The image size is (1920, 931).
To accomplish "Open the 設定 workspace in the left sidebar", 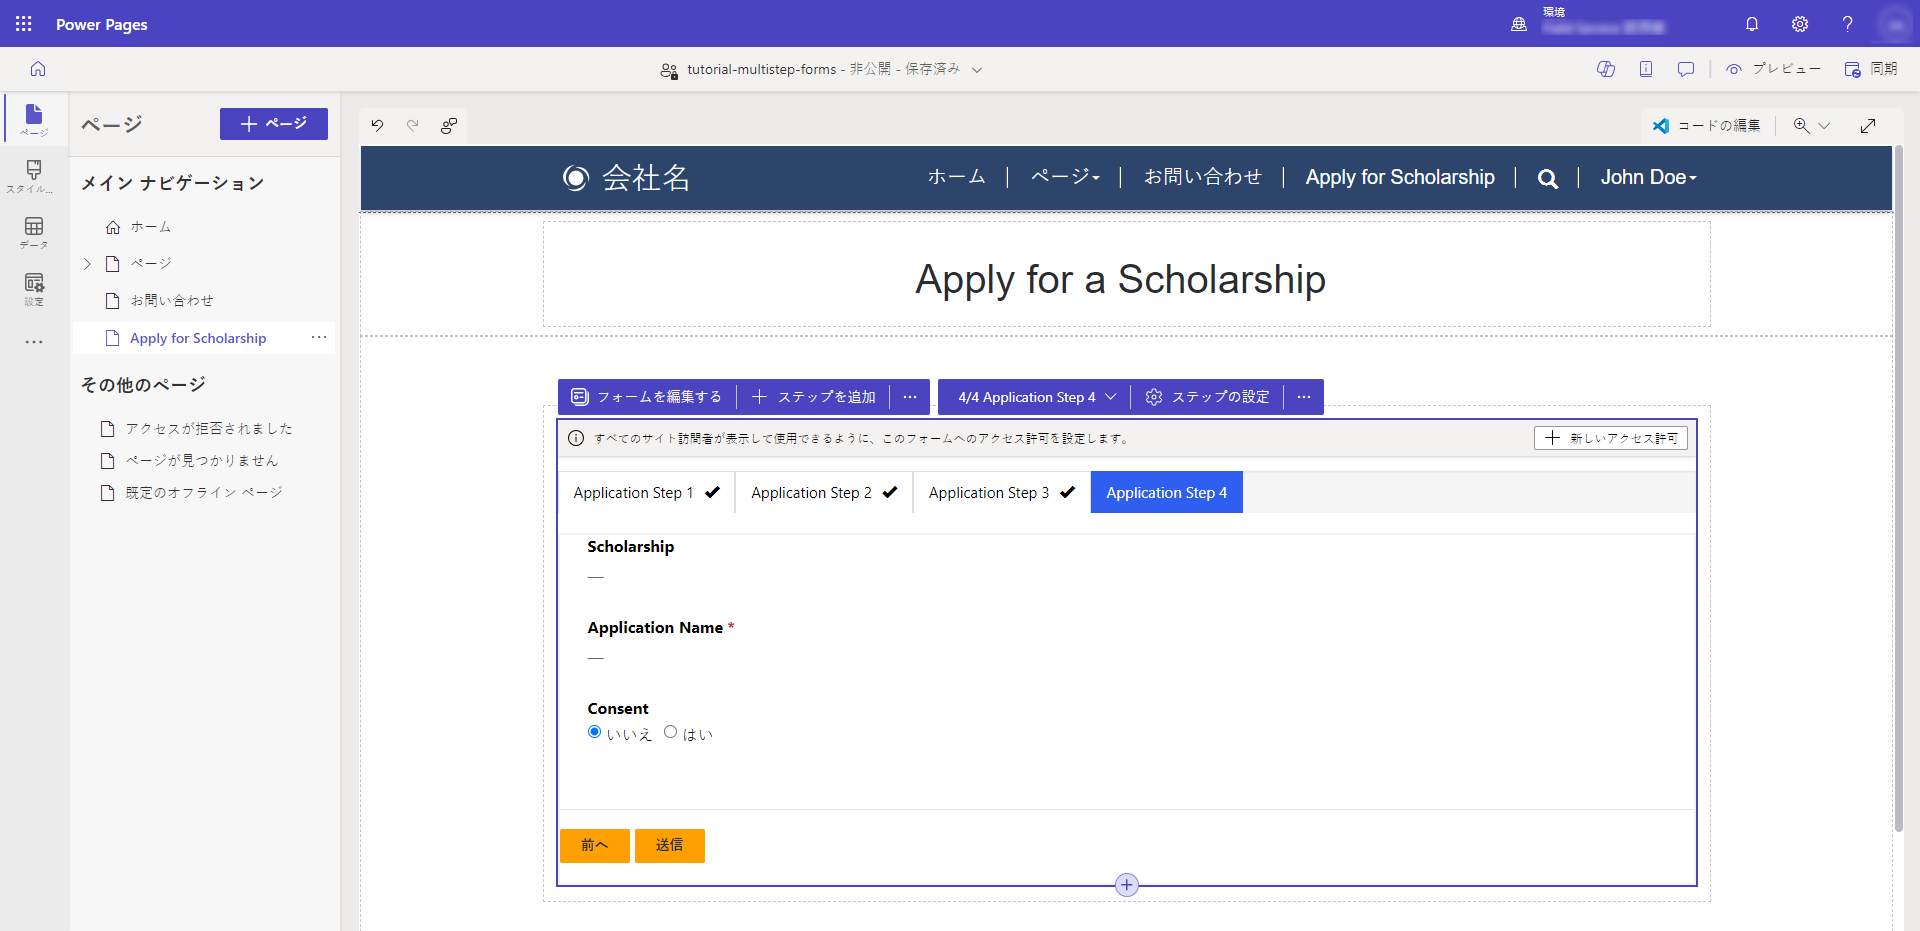I will (33, 289).
